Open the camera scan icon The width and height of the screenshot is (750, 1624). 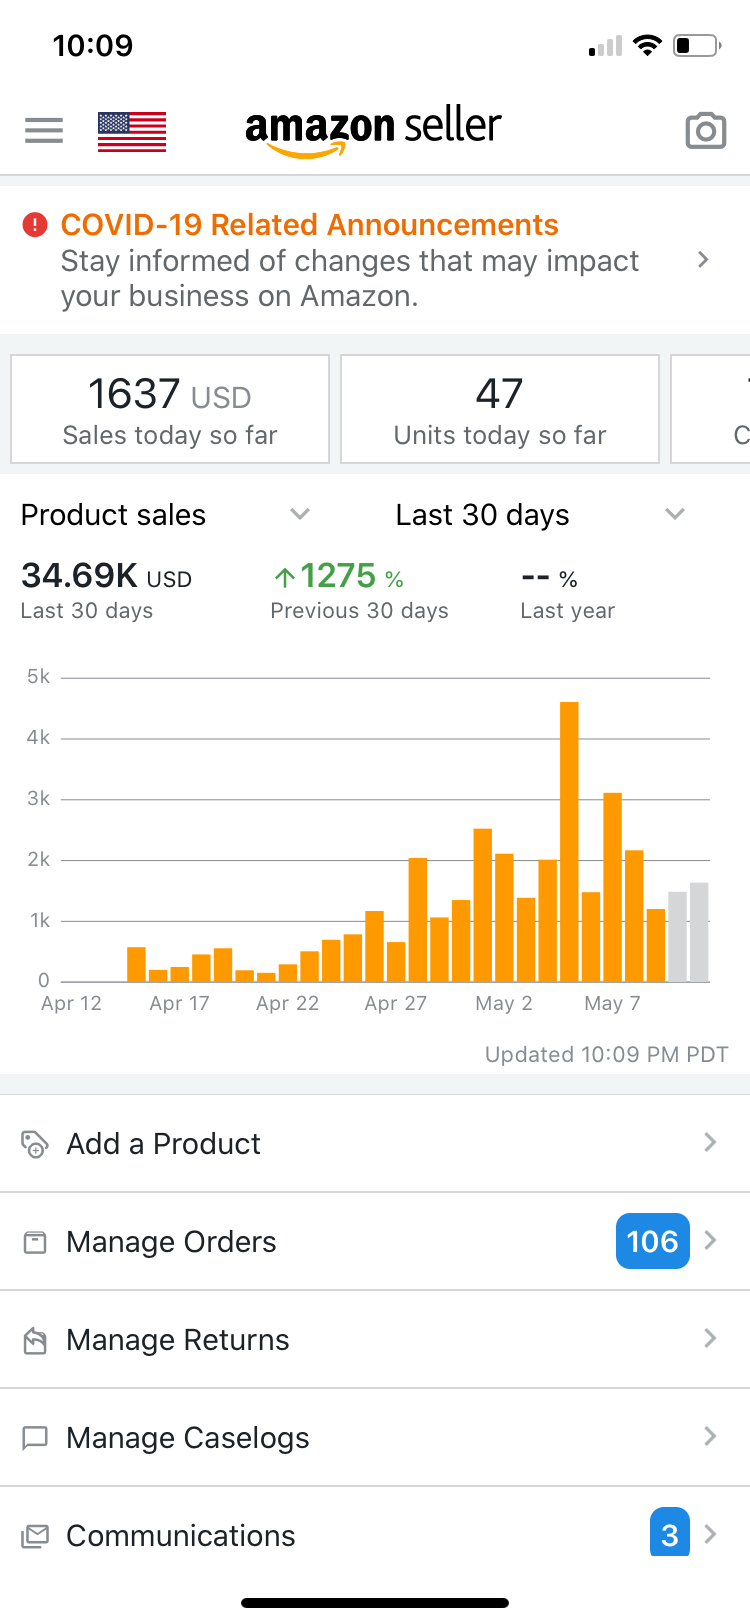(705, 131)
